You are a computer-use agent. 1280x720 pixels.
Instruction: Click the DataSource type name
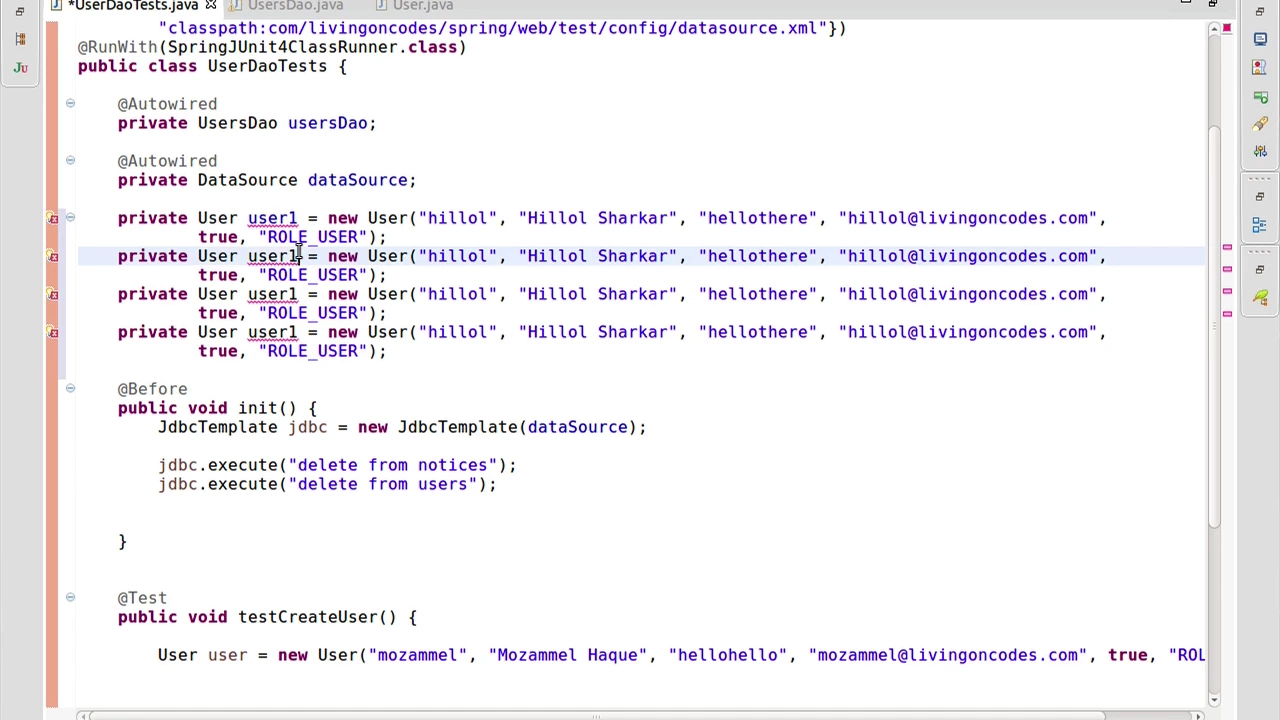pos(247,180)
